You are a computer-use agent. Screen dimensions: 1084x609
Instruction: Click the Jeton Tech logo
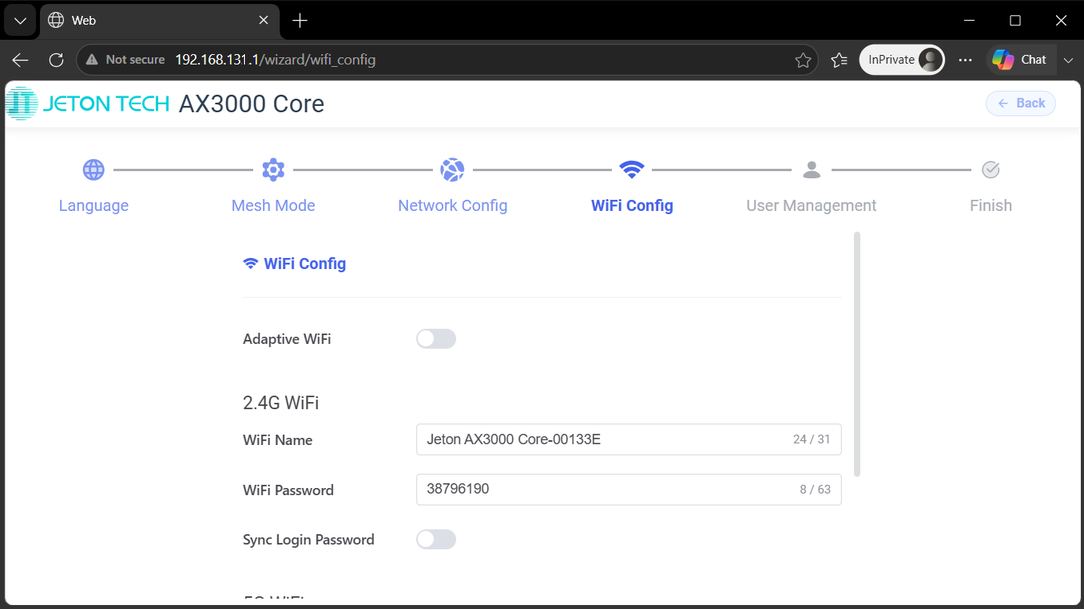88,104
